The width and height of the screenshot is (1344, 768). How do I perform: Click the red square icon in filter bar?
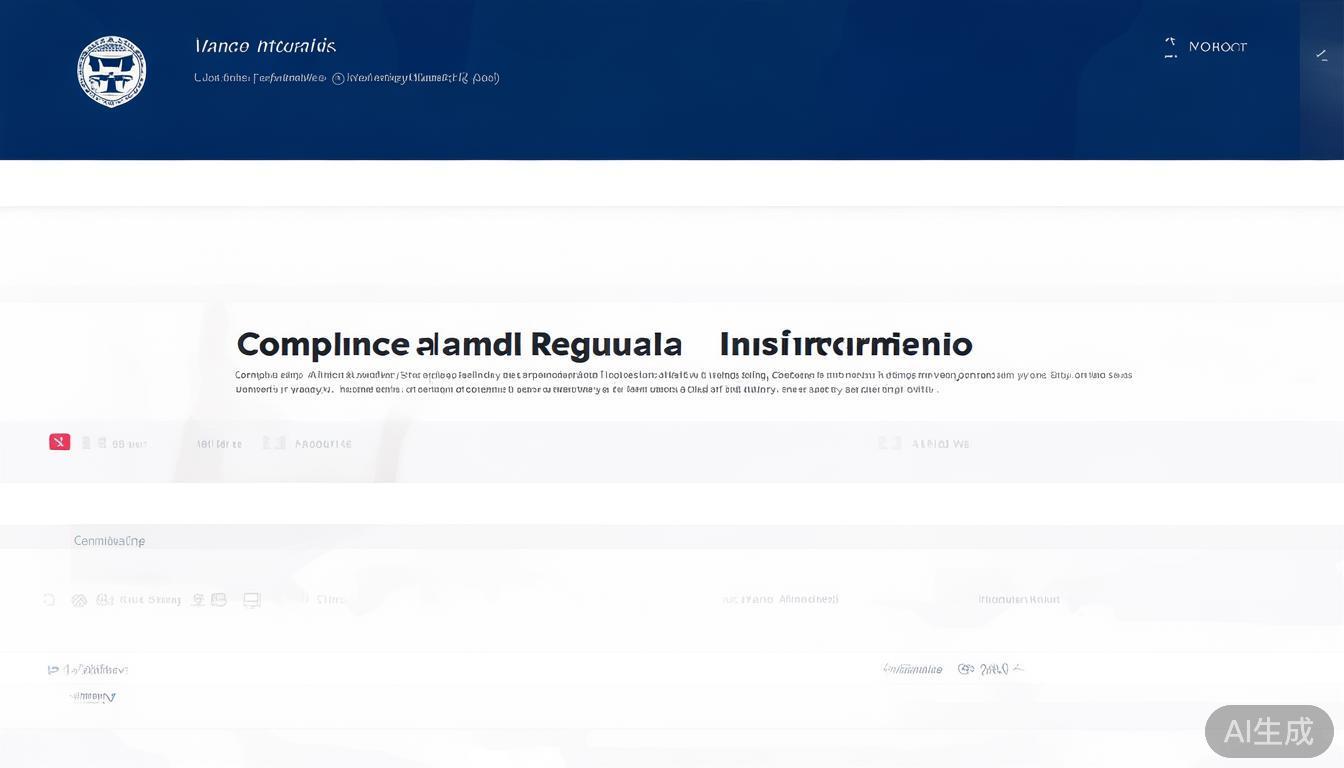(x=60, y=442)
